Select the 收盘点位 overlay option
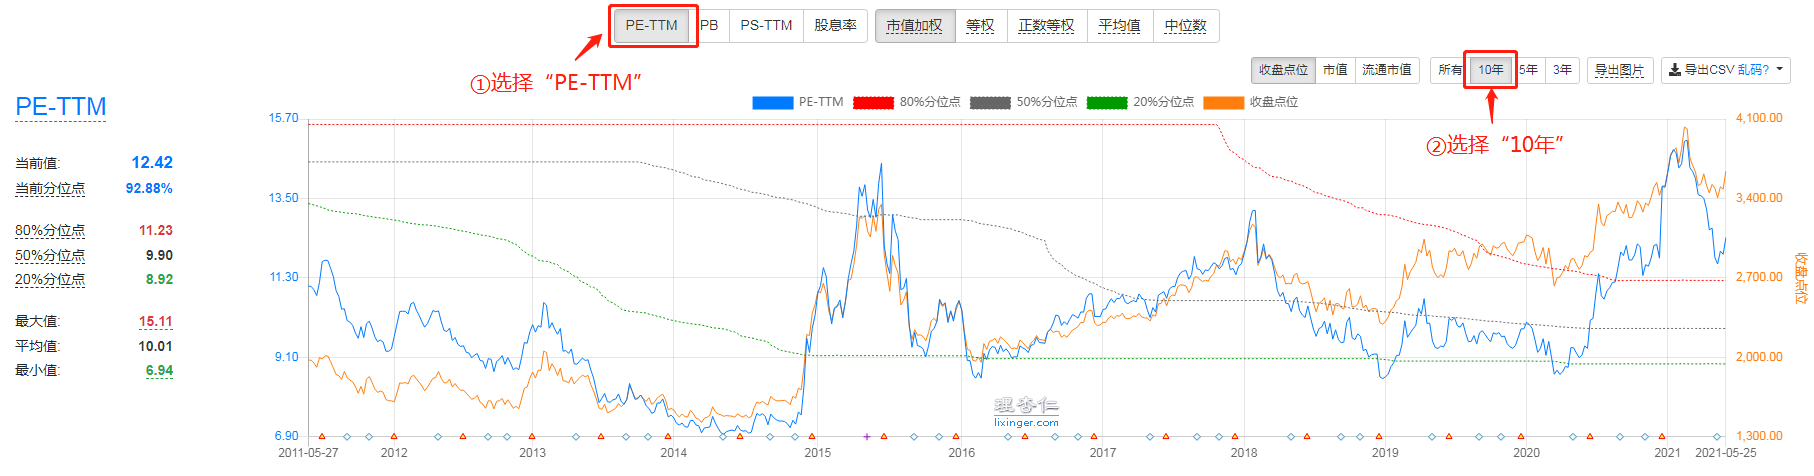This screenshot has height=476, width=1814. pos(1283,70)
